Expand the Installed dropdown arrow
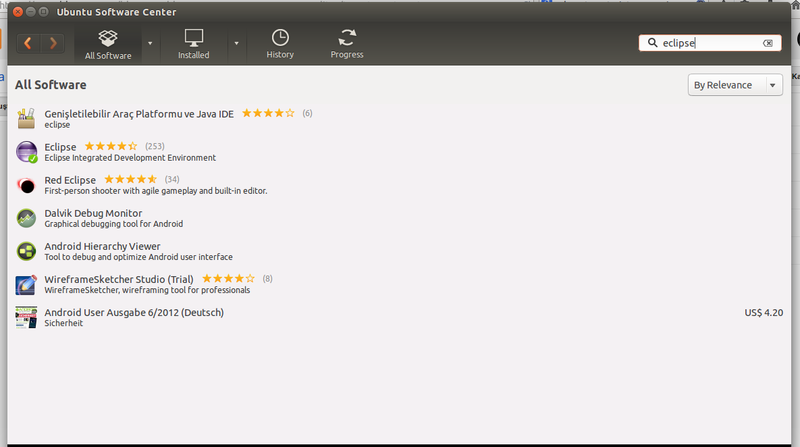The height and width of the screenshot is (447, 800). [x=236, y=44]
